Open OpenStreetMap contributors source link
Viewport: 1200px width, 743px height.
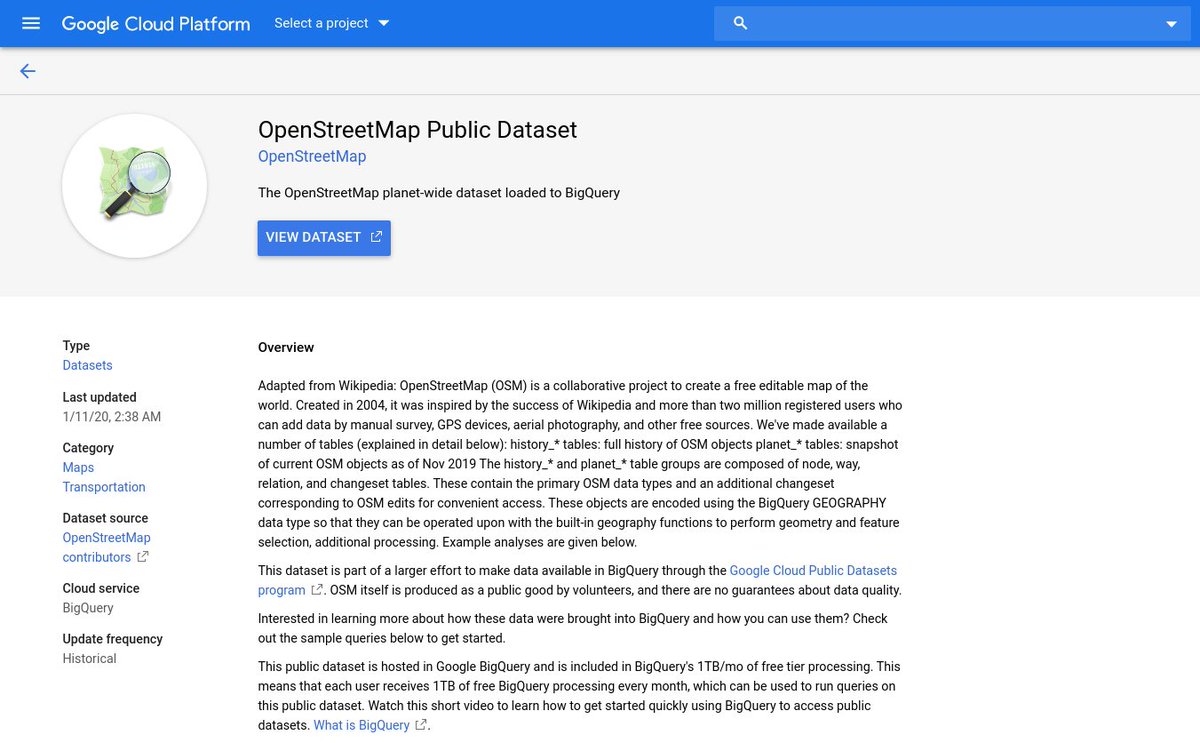106,548
